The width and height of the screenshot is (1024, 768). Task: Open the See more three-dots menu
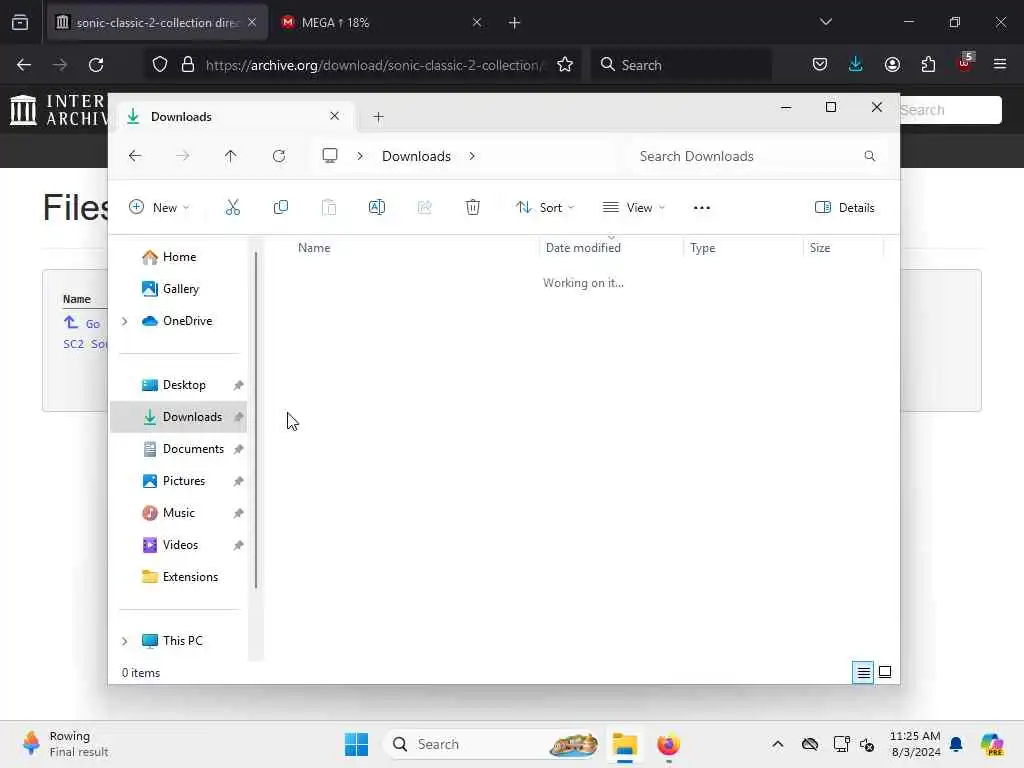(x=702, y=208)
